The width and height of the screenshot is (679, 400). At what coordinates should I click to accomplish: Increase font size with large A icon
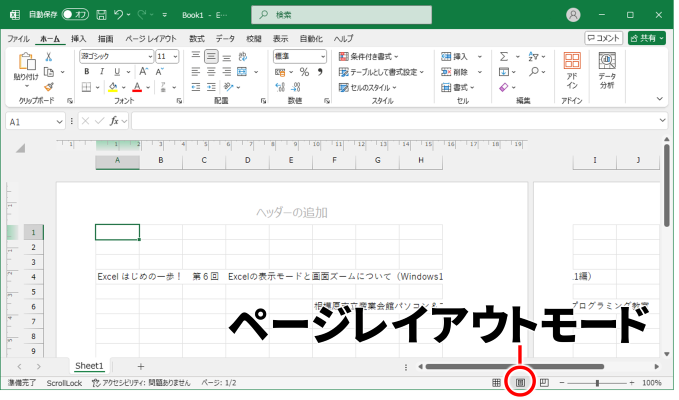pyautogui.click(x=143, y=71)
